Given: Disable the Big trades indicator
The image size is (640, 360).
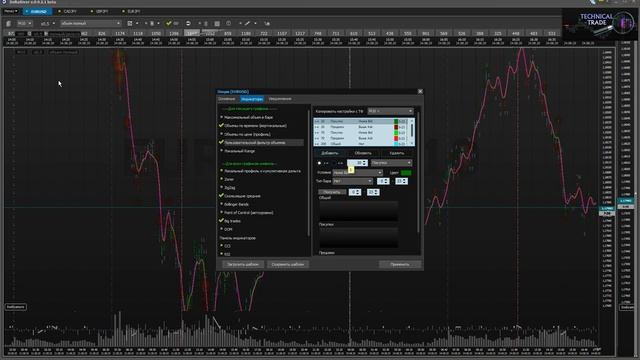Looking at the screenshot, I should [231, 221].
